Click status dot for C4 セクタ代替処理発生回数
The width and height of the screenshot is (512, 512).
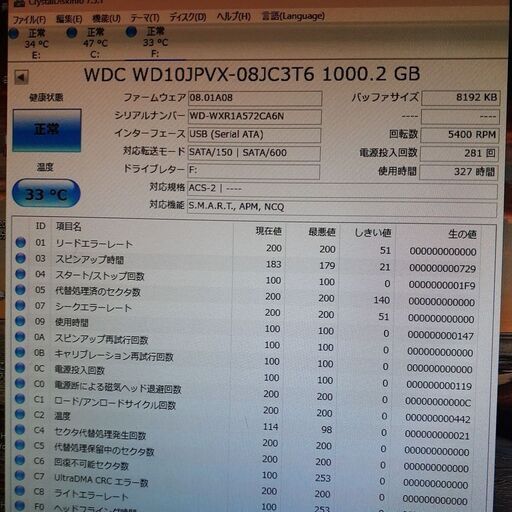(x=20, y=430)
